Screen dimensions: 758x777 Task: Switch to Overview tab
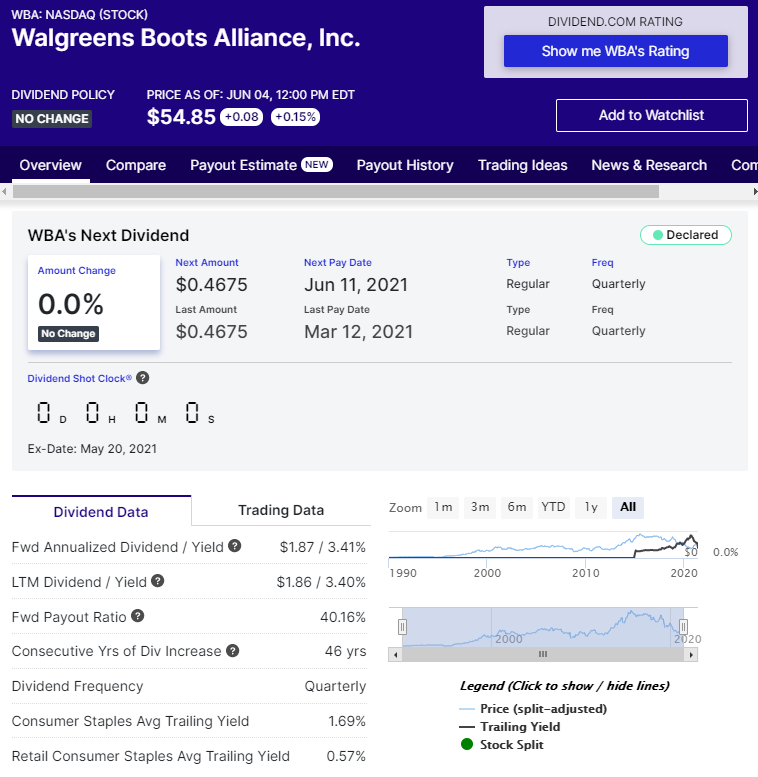pos(51,165)
